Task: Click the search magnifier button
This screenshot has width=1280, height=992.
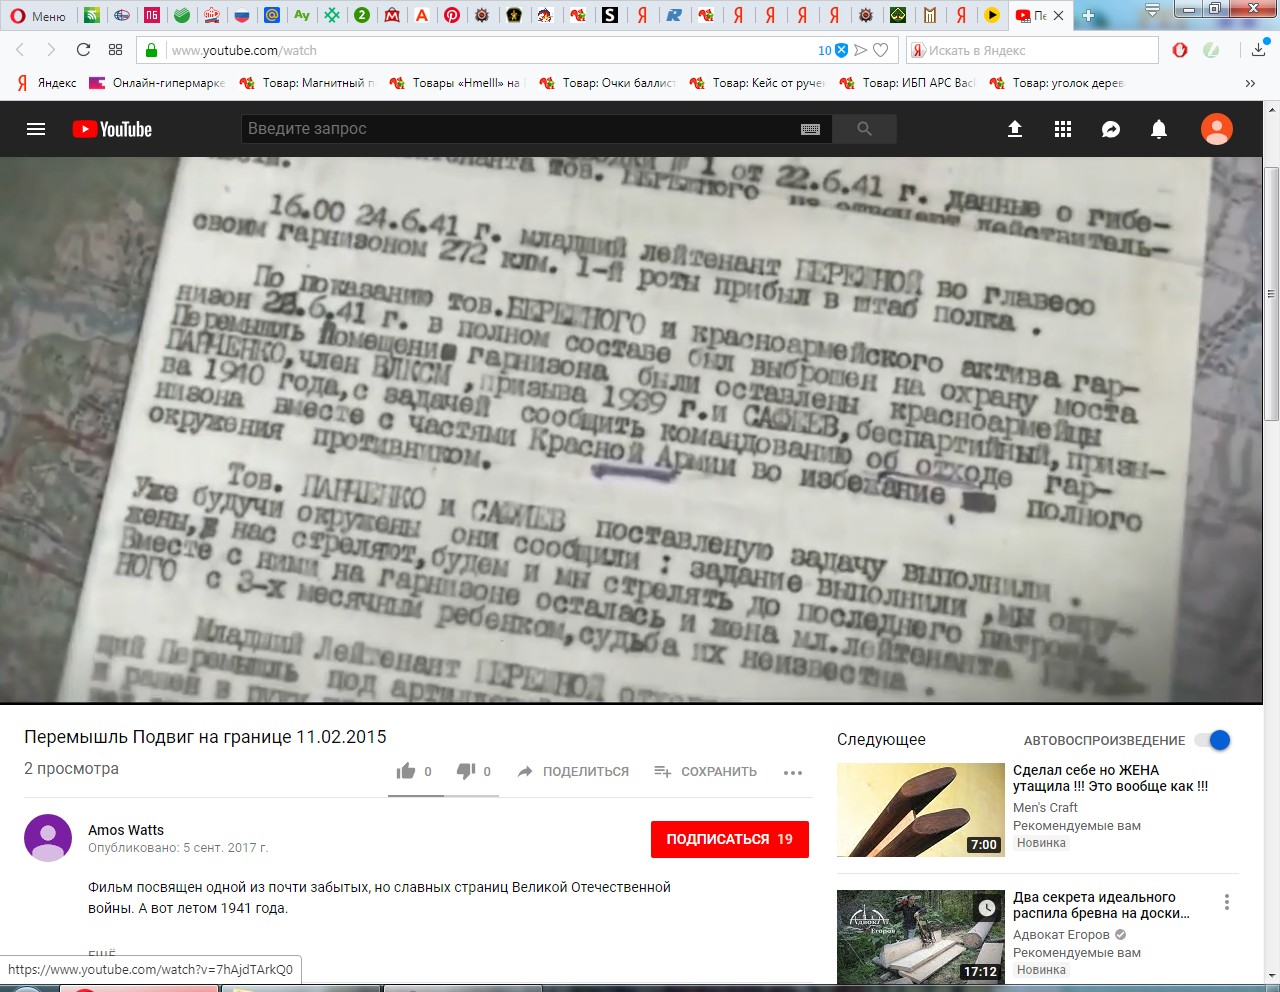Action: click(x=864, y=129)
